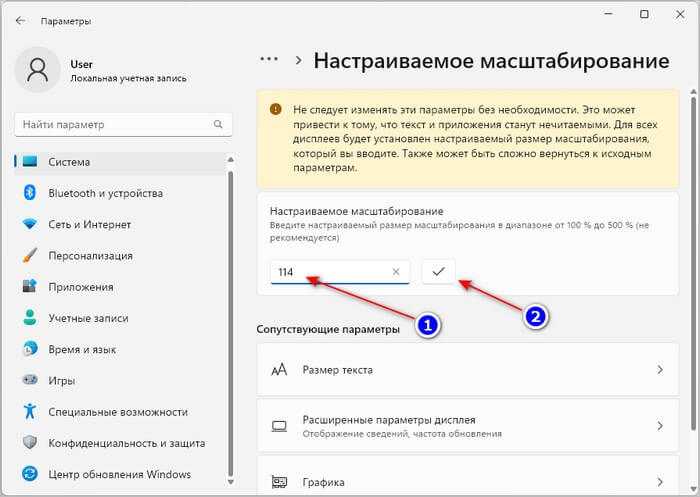
Task: Click the Приложения icon
Action: [30, 286]
